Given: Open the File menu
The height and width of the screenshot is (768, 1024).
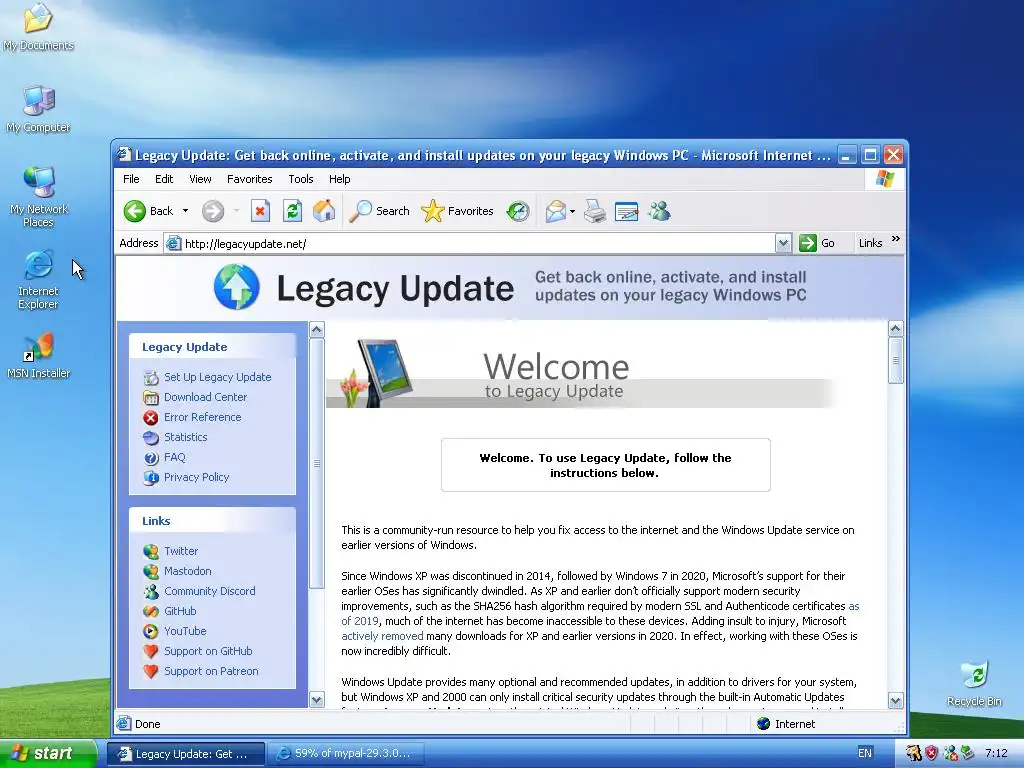Looking at the screenshot, I should [x=131, y=179].
